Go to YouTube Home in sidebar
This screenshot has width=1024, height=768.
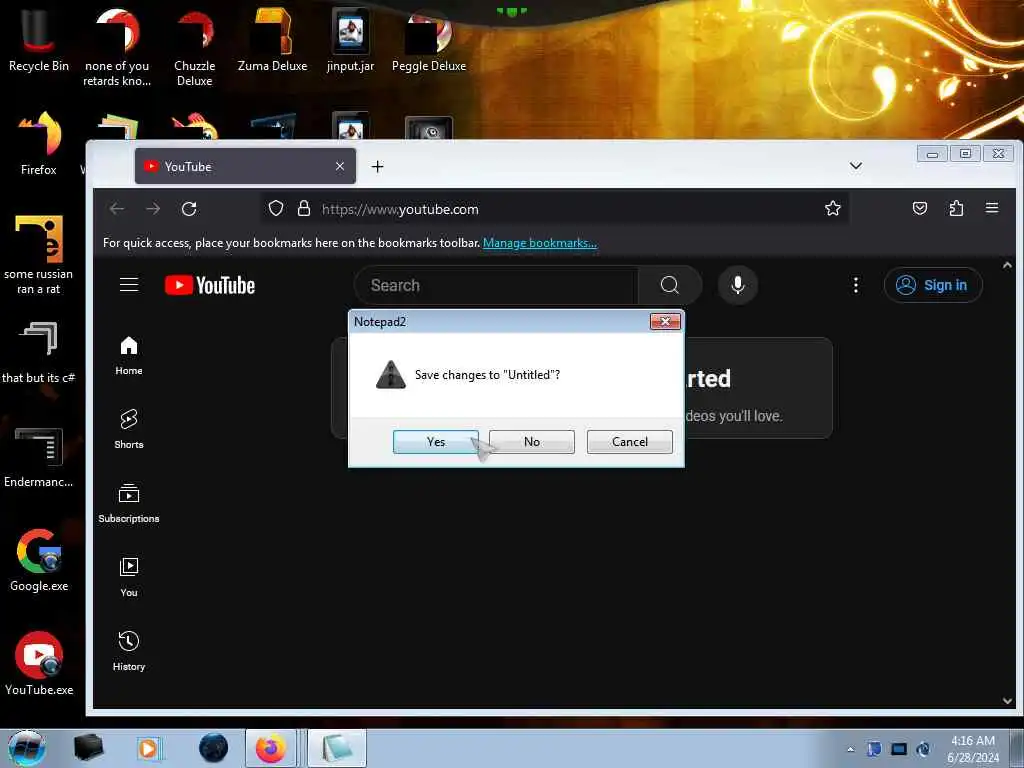(129, 355)
